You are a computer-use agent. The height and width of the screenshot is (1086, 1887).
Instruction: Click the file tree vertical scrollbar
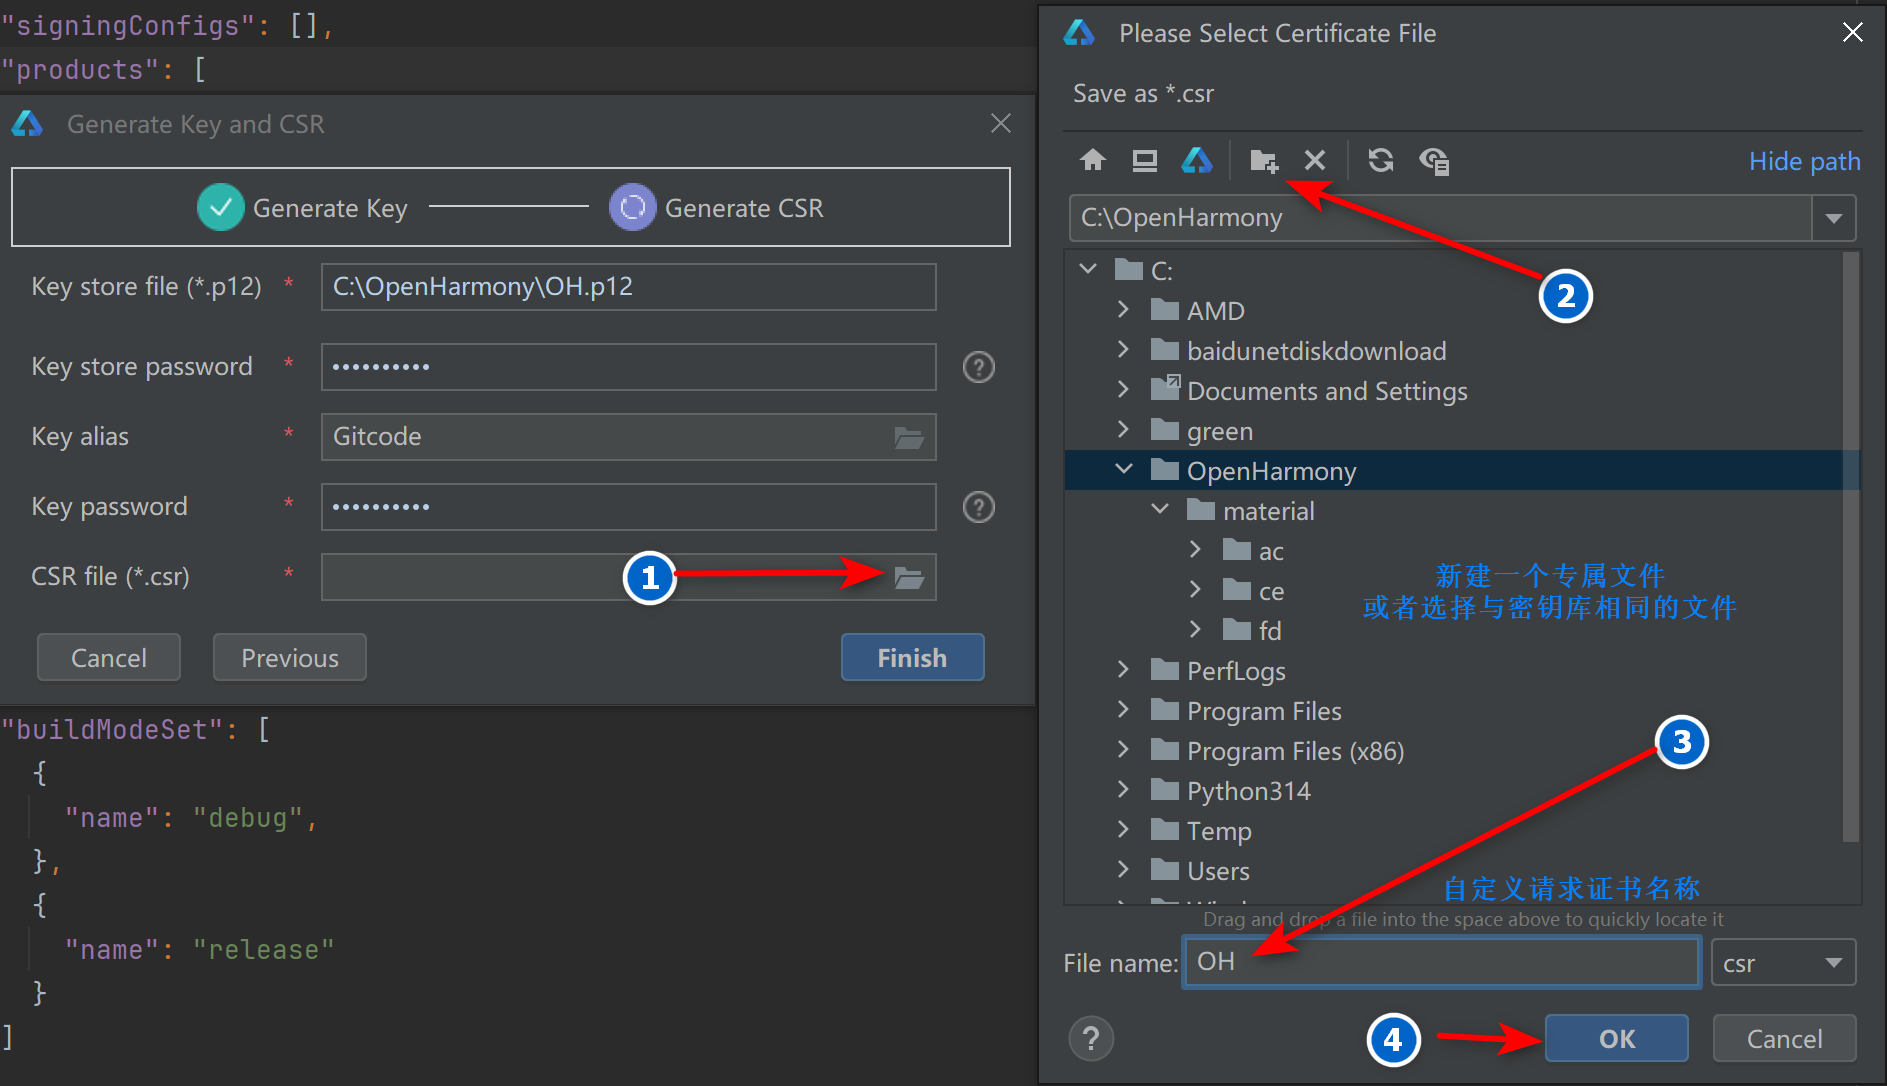pyautogui.click(x=1851, y=547)
